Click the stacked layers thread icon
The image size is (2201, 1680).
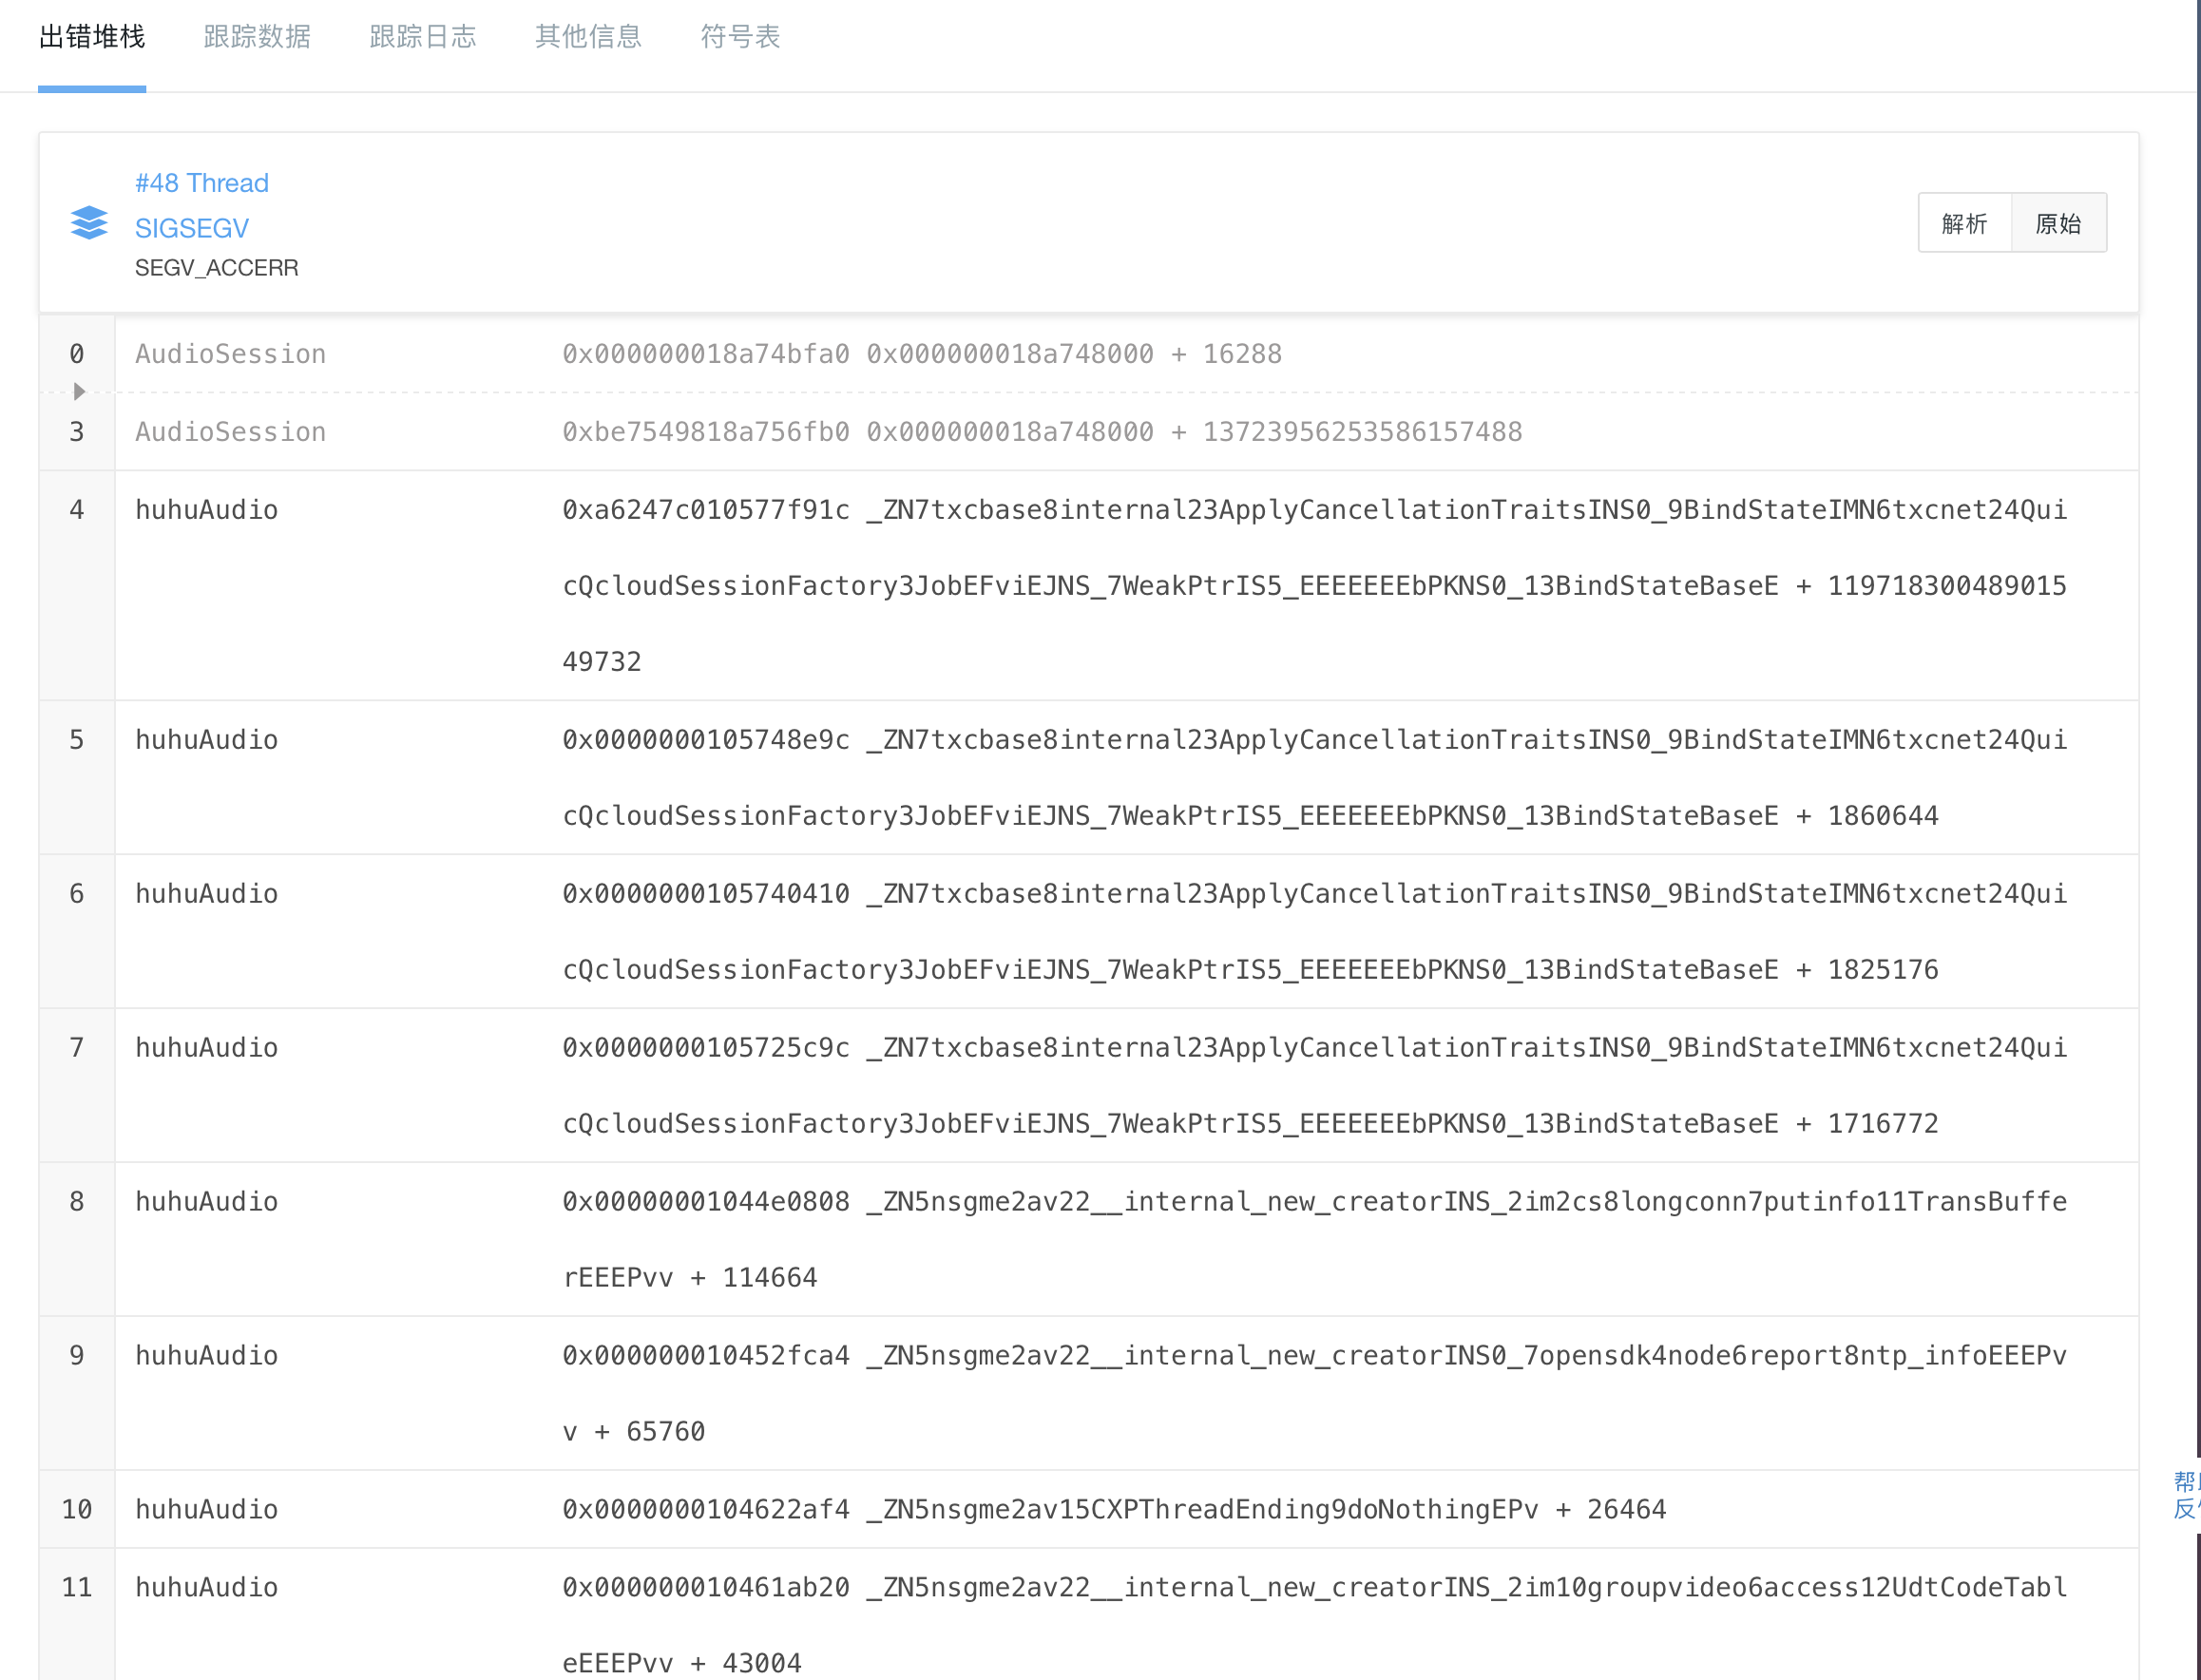click(89, 223)
